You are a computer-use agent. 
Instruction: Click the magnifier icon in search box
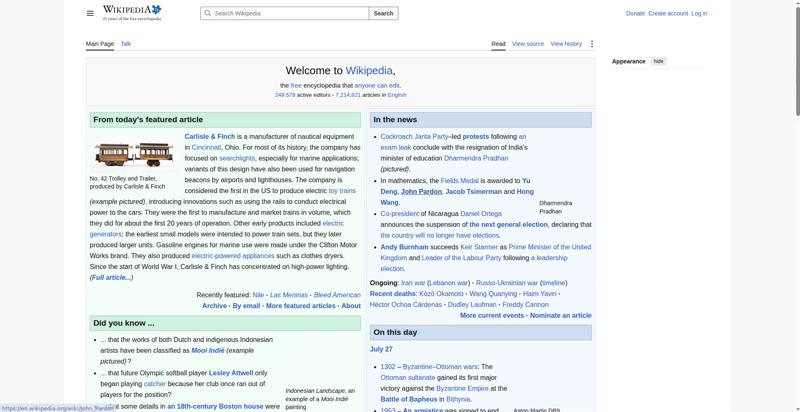click(x=208, y=13)
